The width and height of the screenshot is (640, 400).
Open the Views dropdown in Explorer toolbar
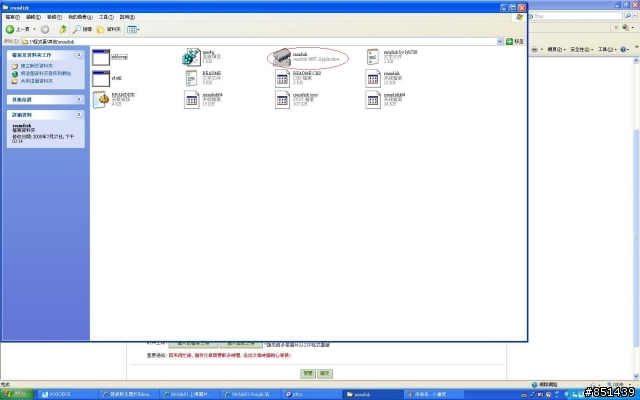click(133, 29)
